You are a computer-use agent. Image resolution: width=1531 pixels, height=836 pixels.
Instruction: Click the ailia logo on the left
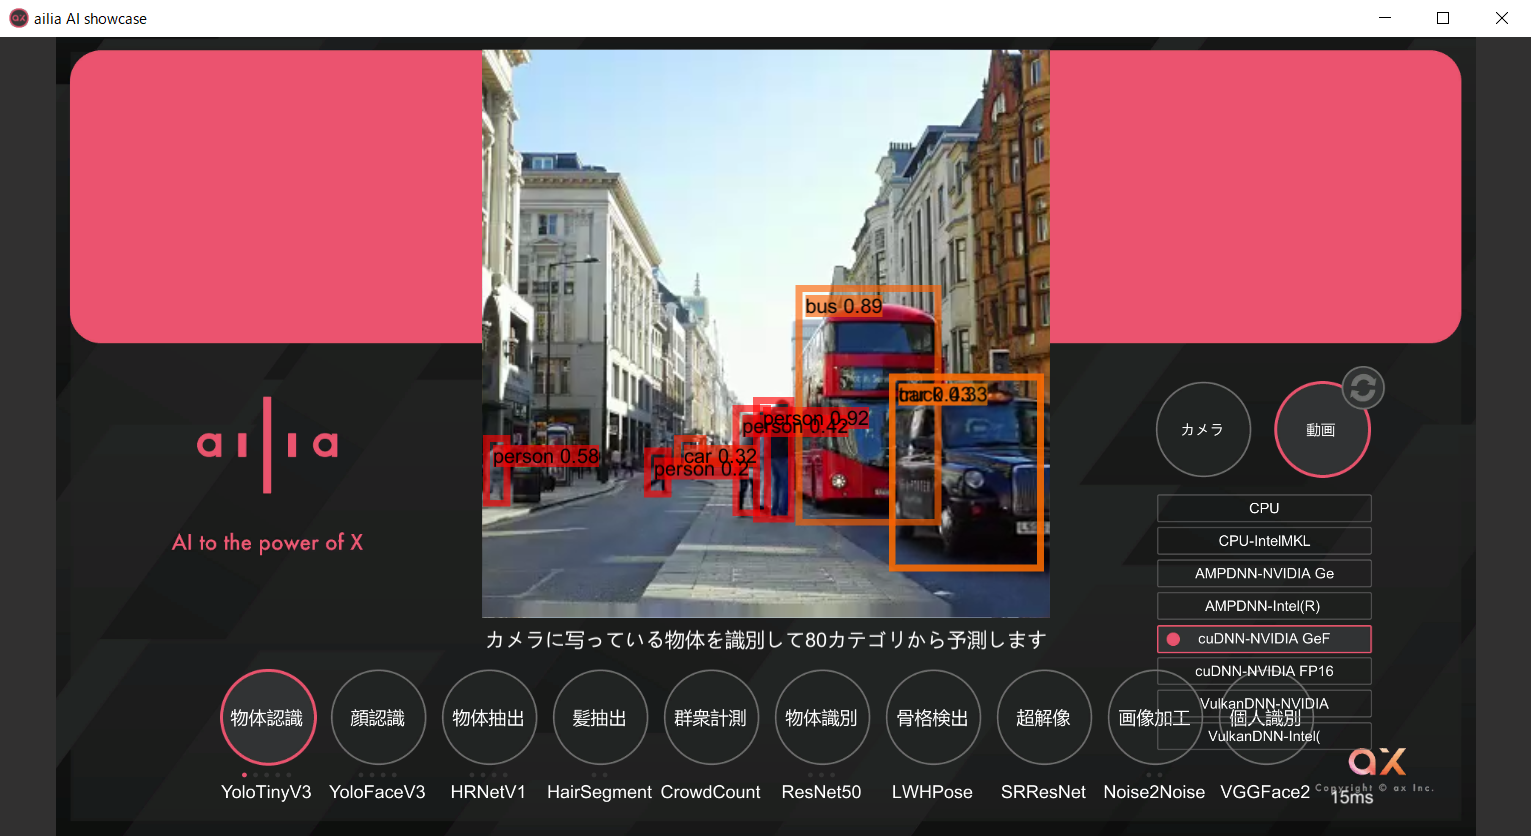[x=267, y=445]
